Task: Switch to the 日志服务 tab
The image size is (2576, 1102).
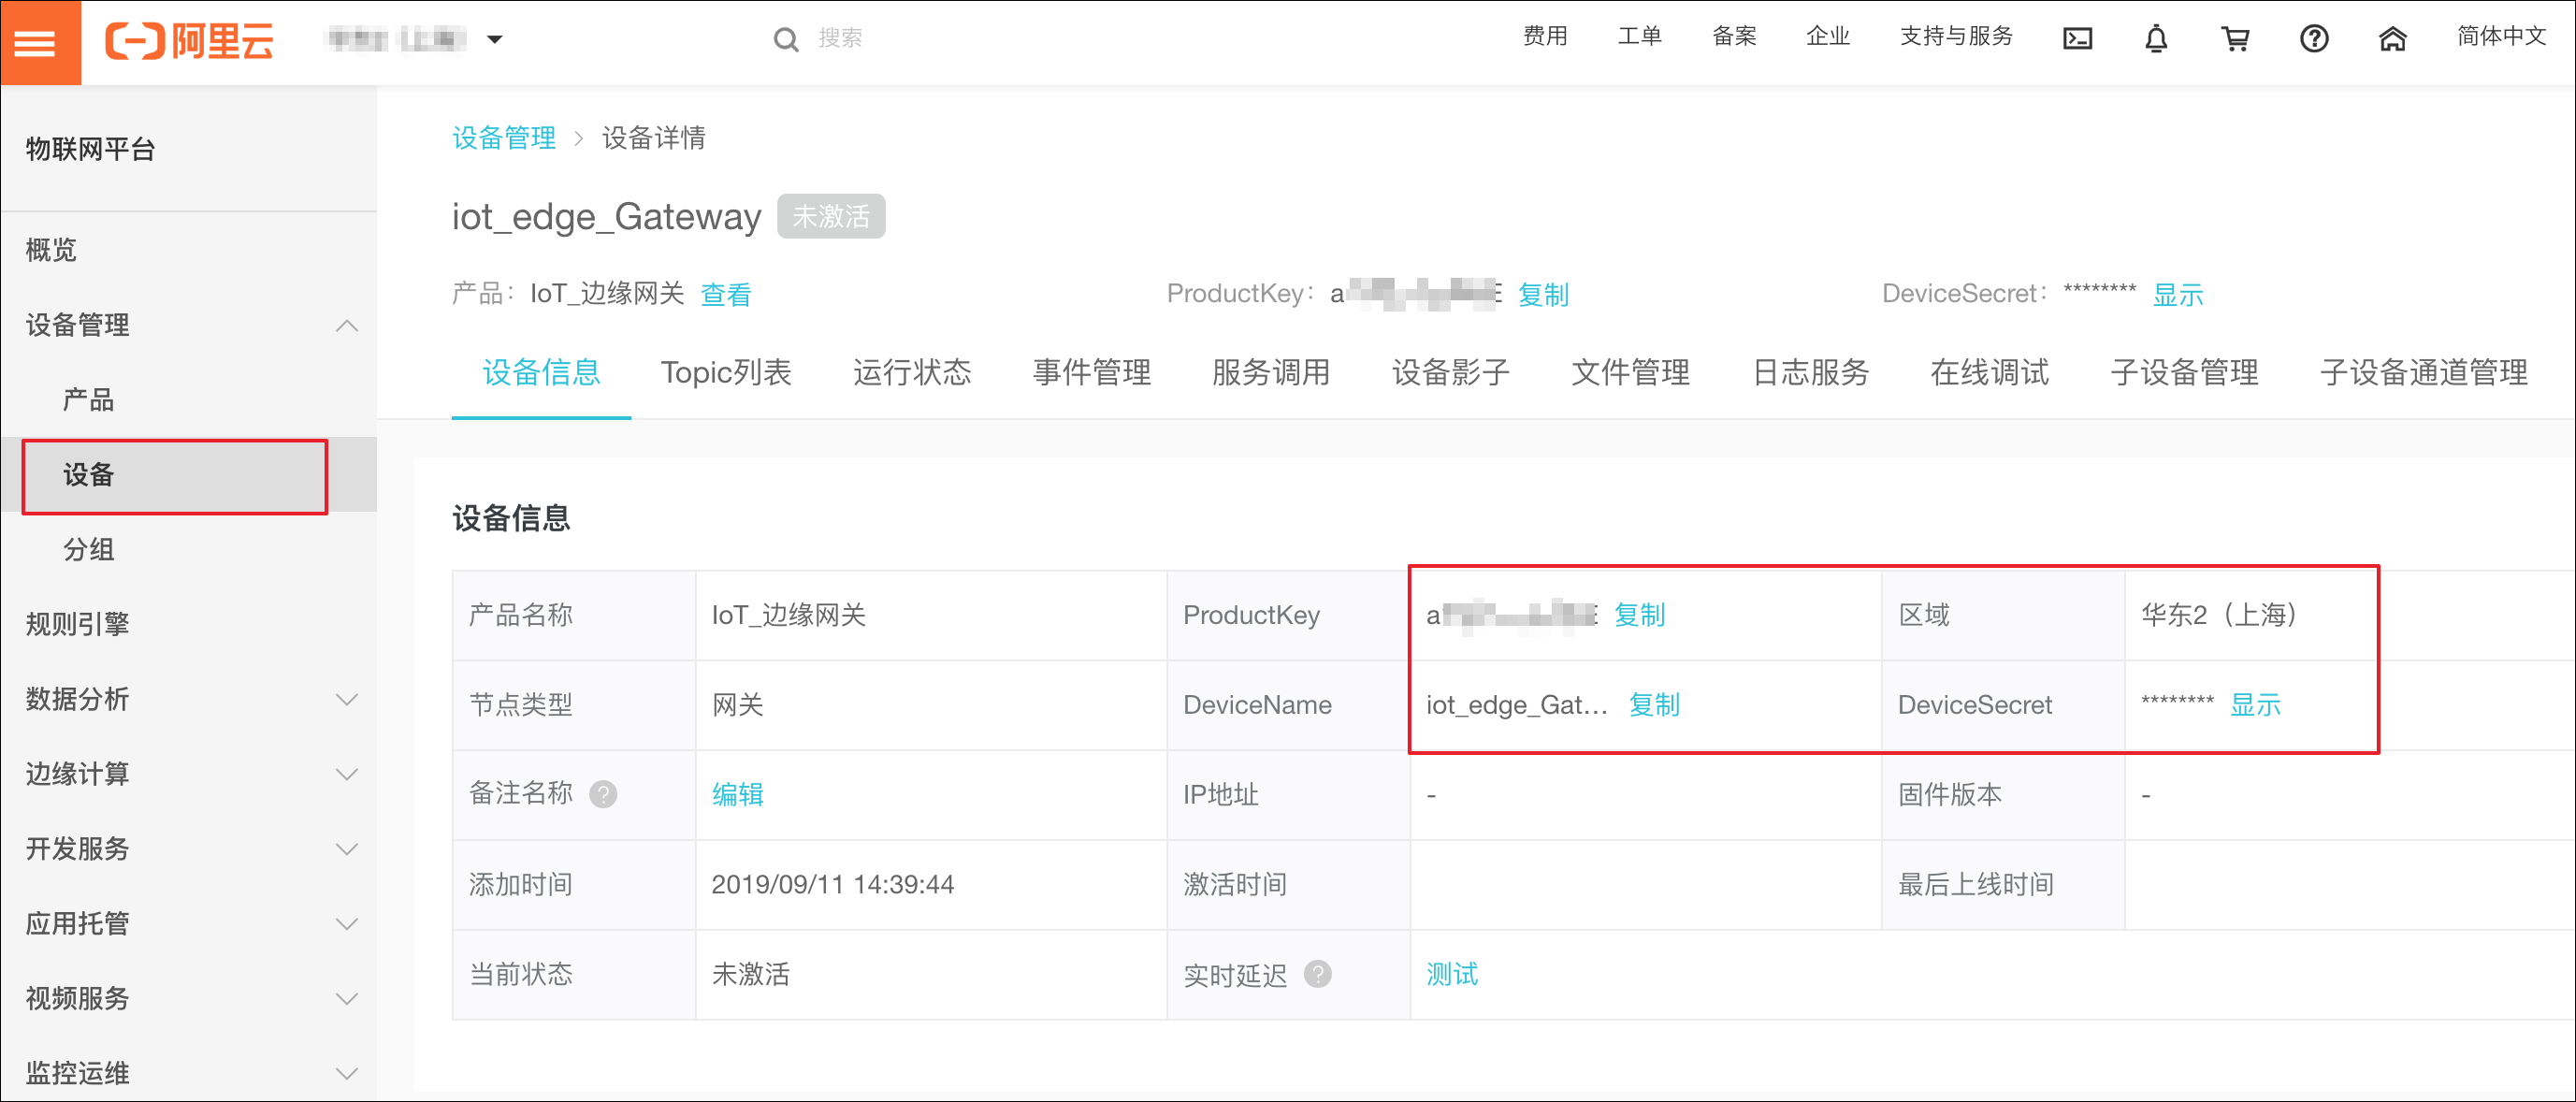Action: tap(1810, 372)
